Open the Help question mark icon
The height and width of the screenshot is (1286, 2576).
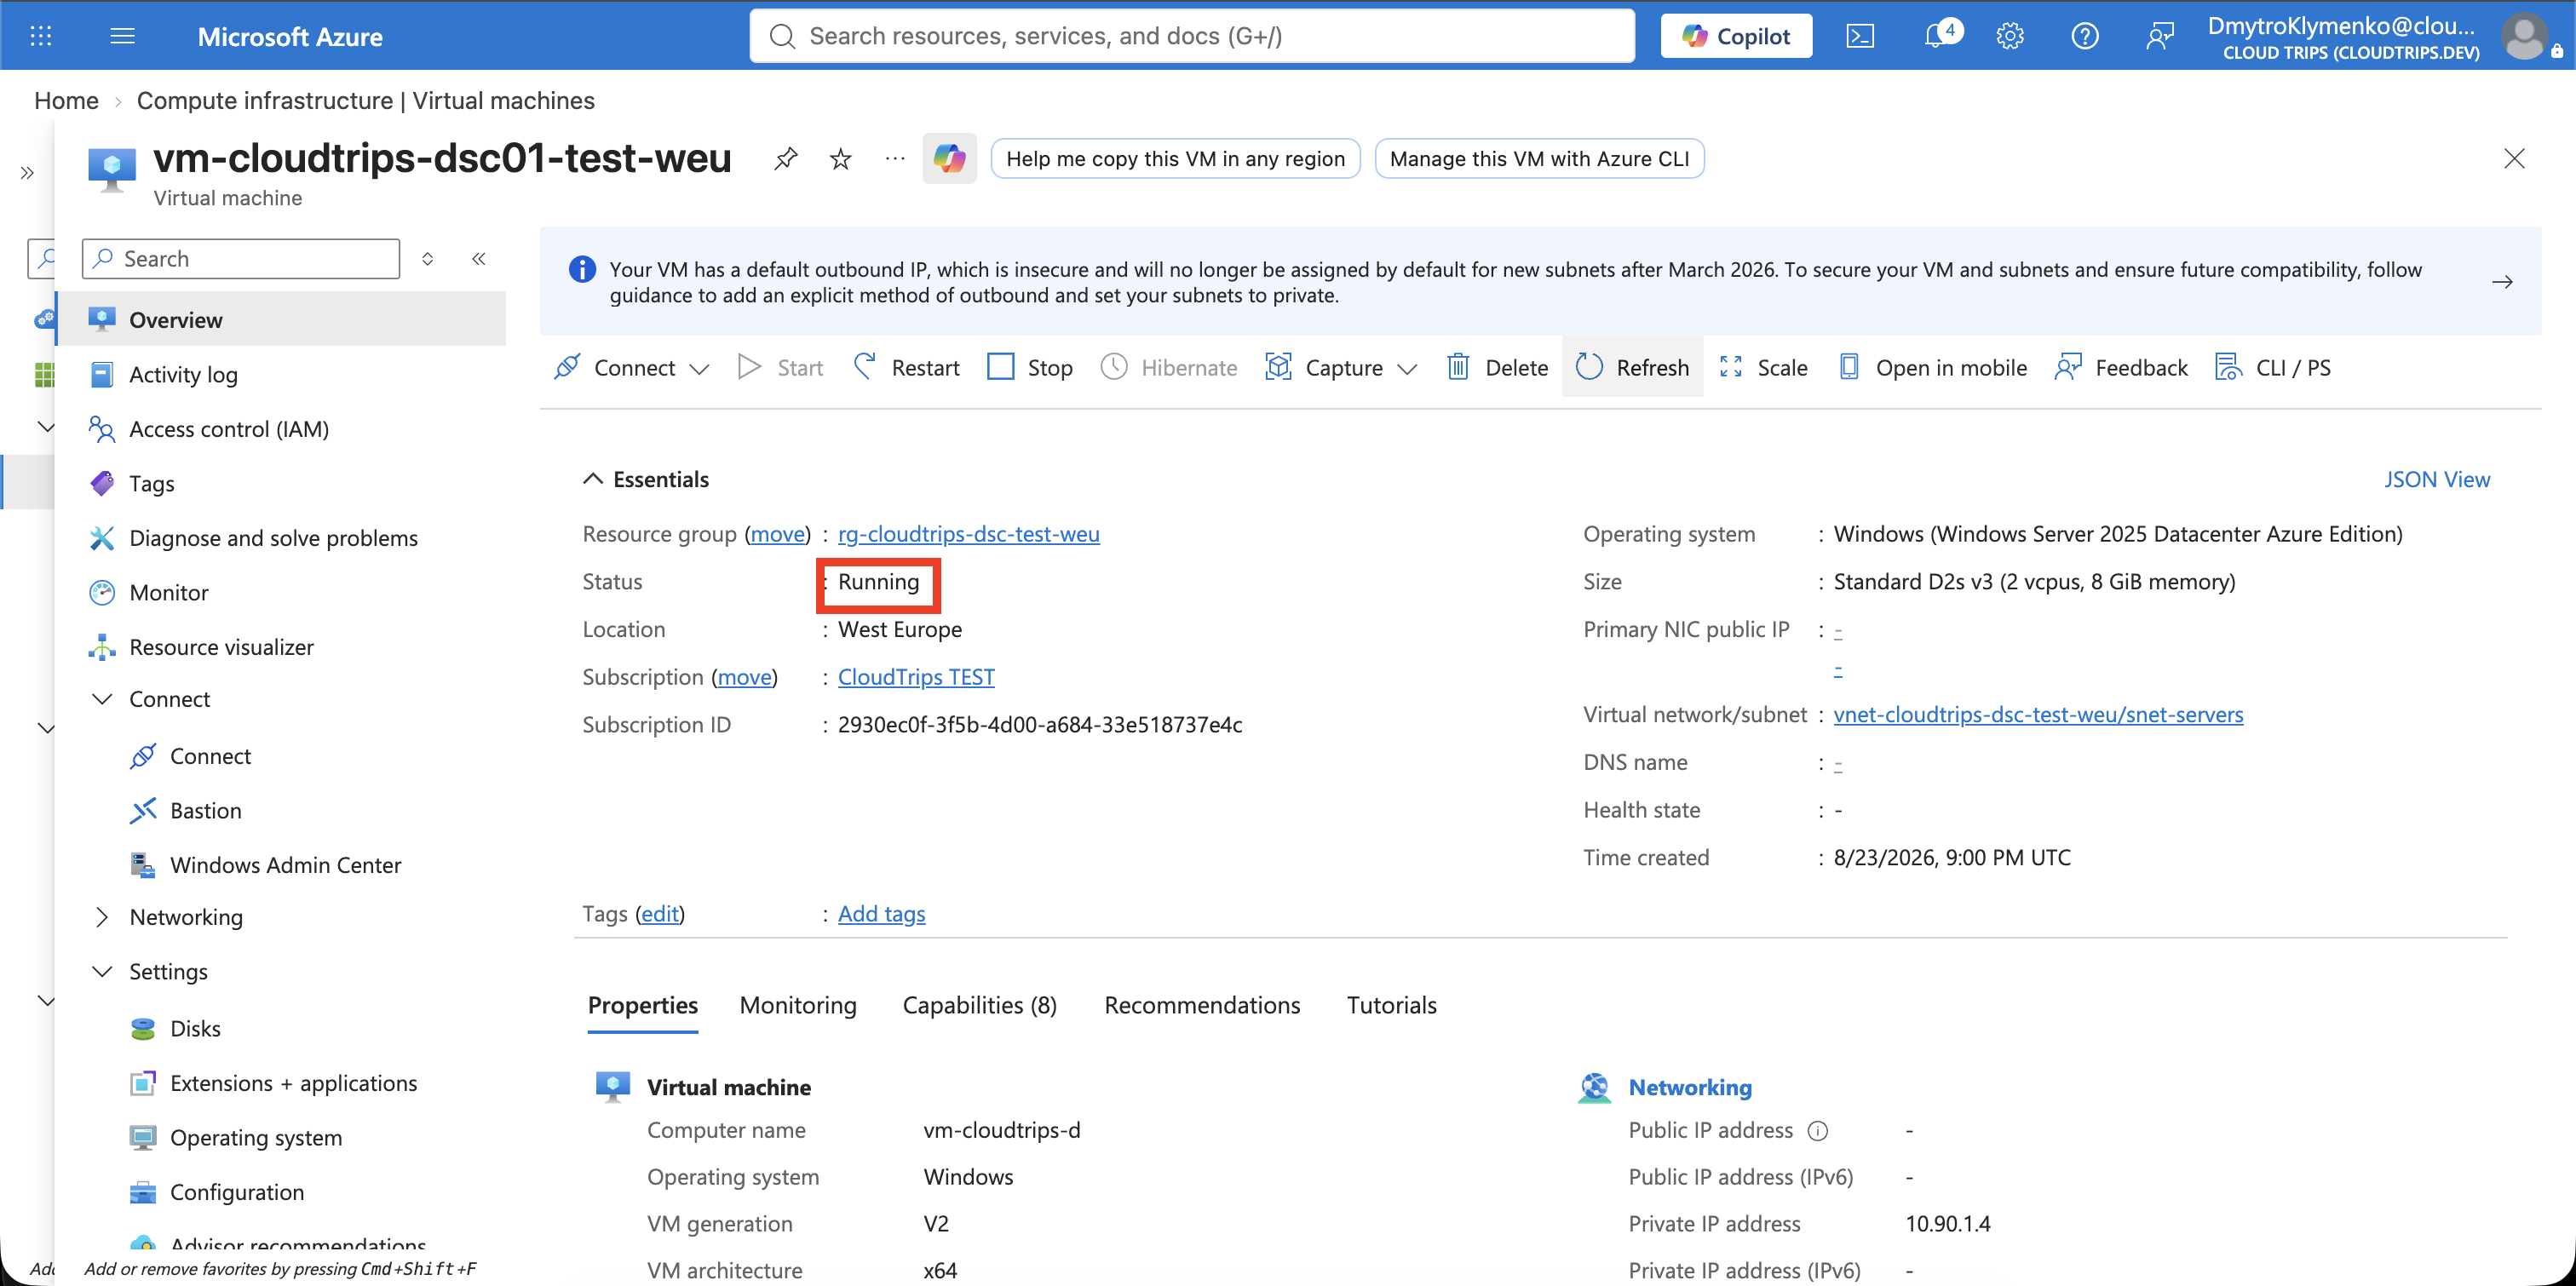pyautogui.click(x=2085, y=36)
